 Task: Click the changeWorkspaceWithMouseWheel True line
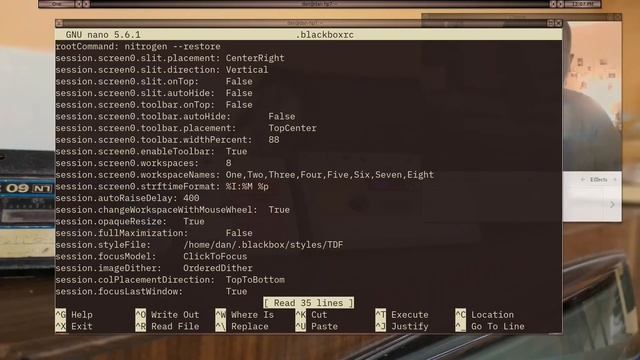[173, 210]
